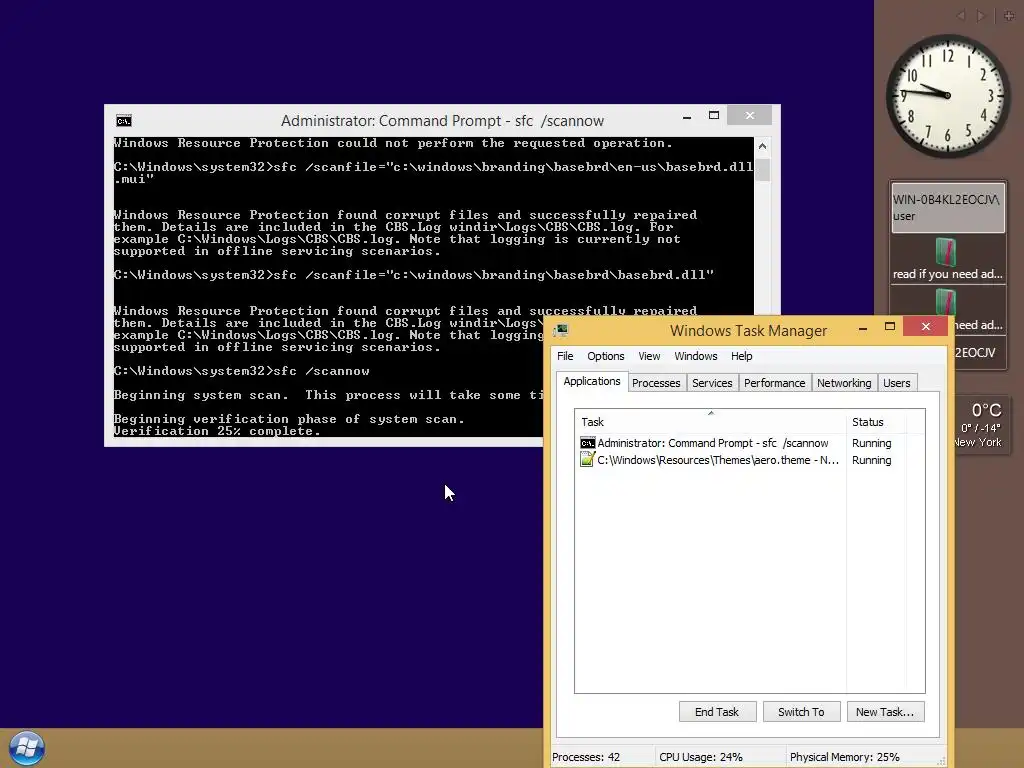Click the CPU Usage: 24% status entry
Viewport: 1024px width, 768px height.
tap(701, 757)
